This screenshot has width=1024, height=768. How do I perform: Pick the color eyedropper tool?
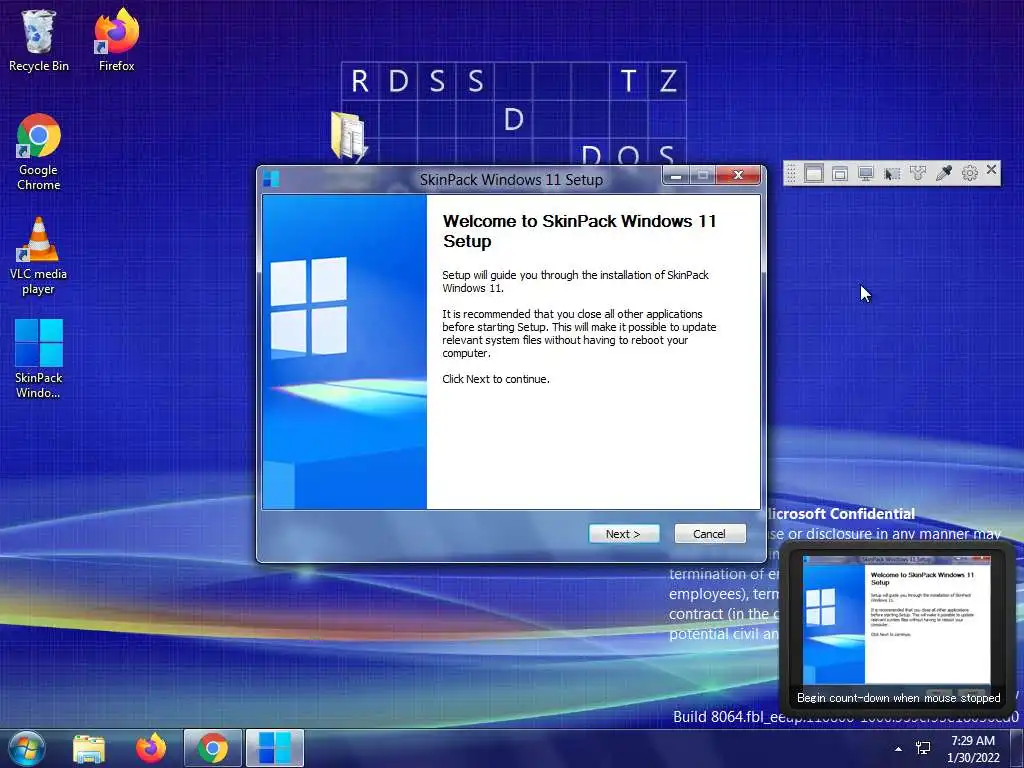tap(944, 173)
